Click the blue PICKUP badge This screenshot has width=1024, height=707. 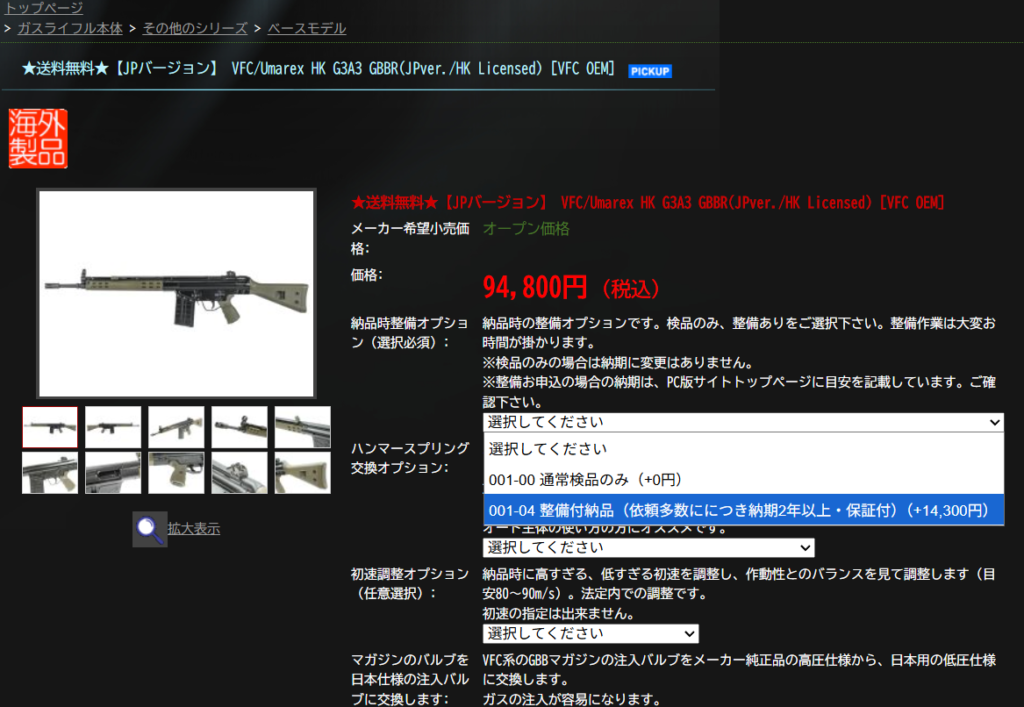point(650,71)
